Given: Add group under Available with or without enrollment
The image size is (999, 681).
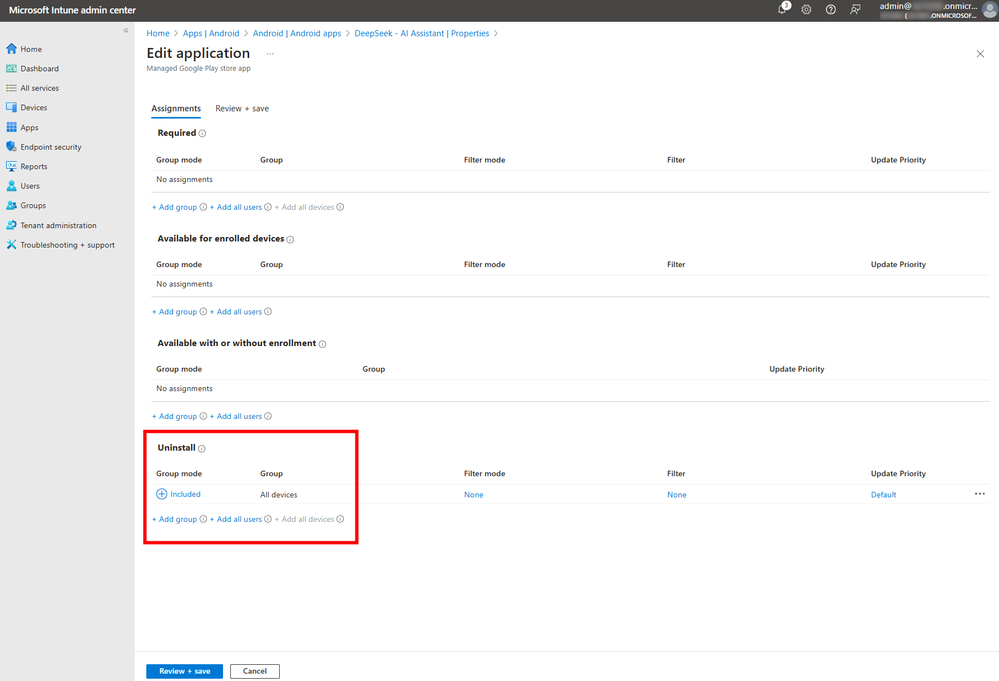Looking at the screenshot, I should pos(175,416).
